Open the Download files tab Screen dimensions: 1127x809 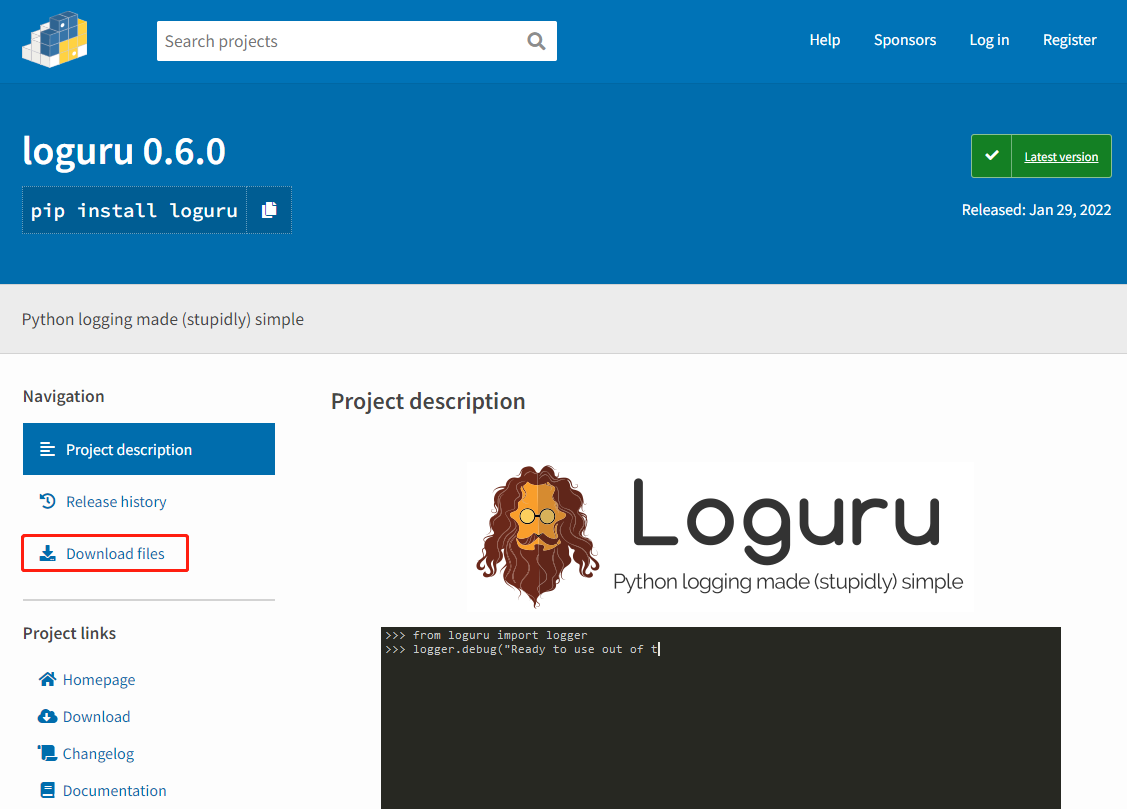115,553
